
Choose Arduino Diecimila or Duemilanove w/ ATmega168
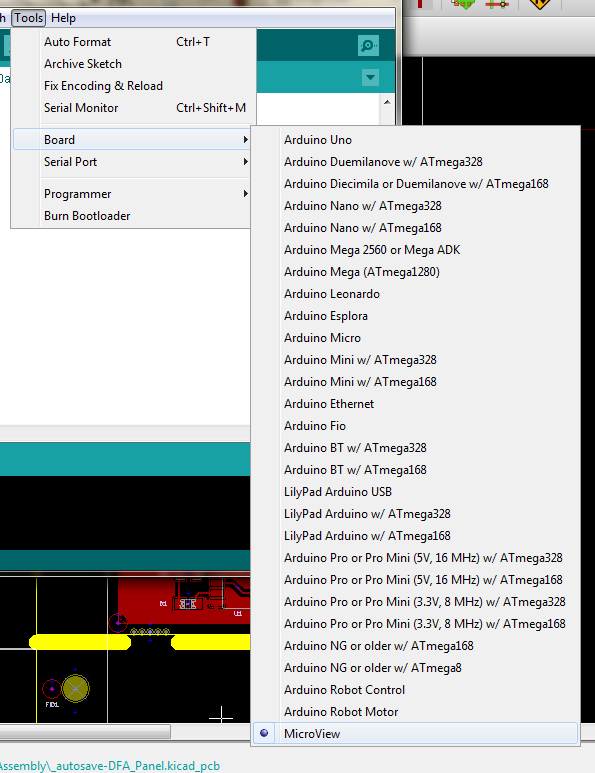415,184
